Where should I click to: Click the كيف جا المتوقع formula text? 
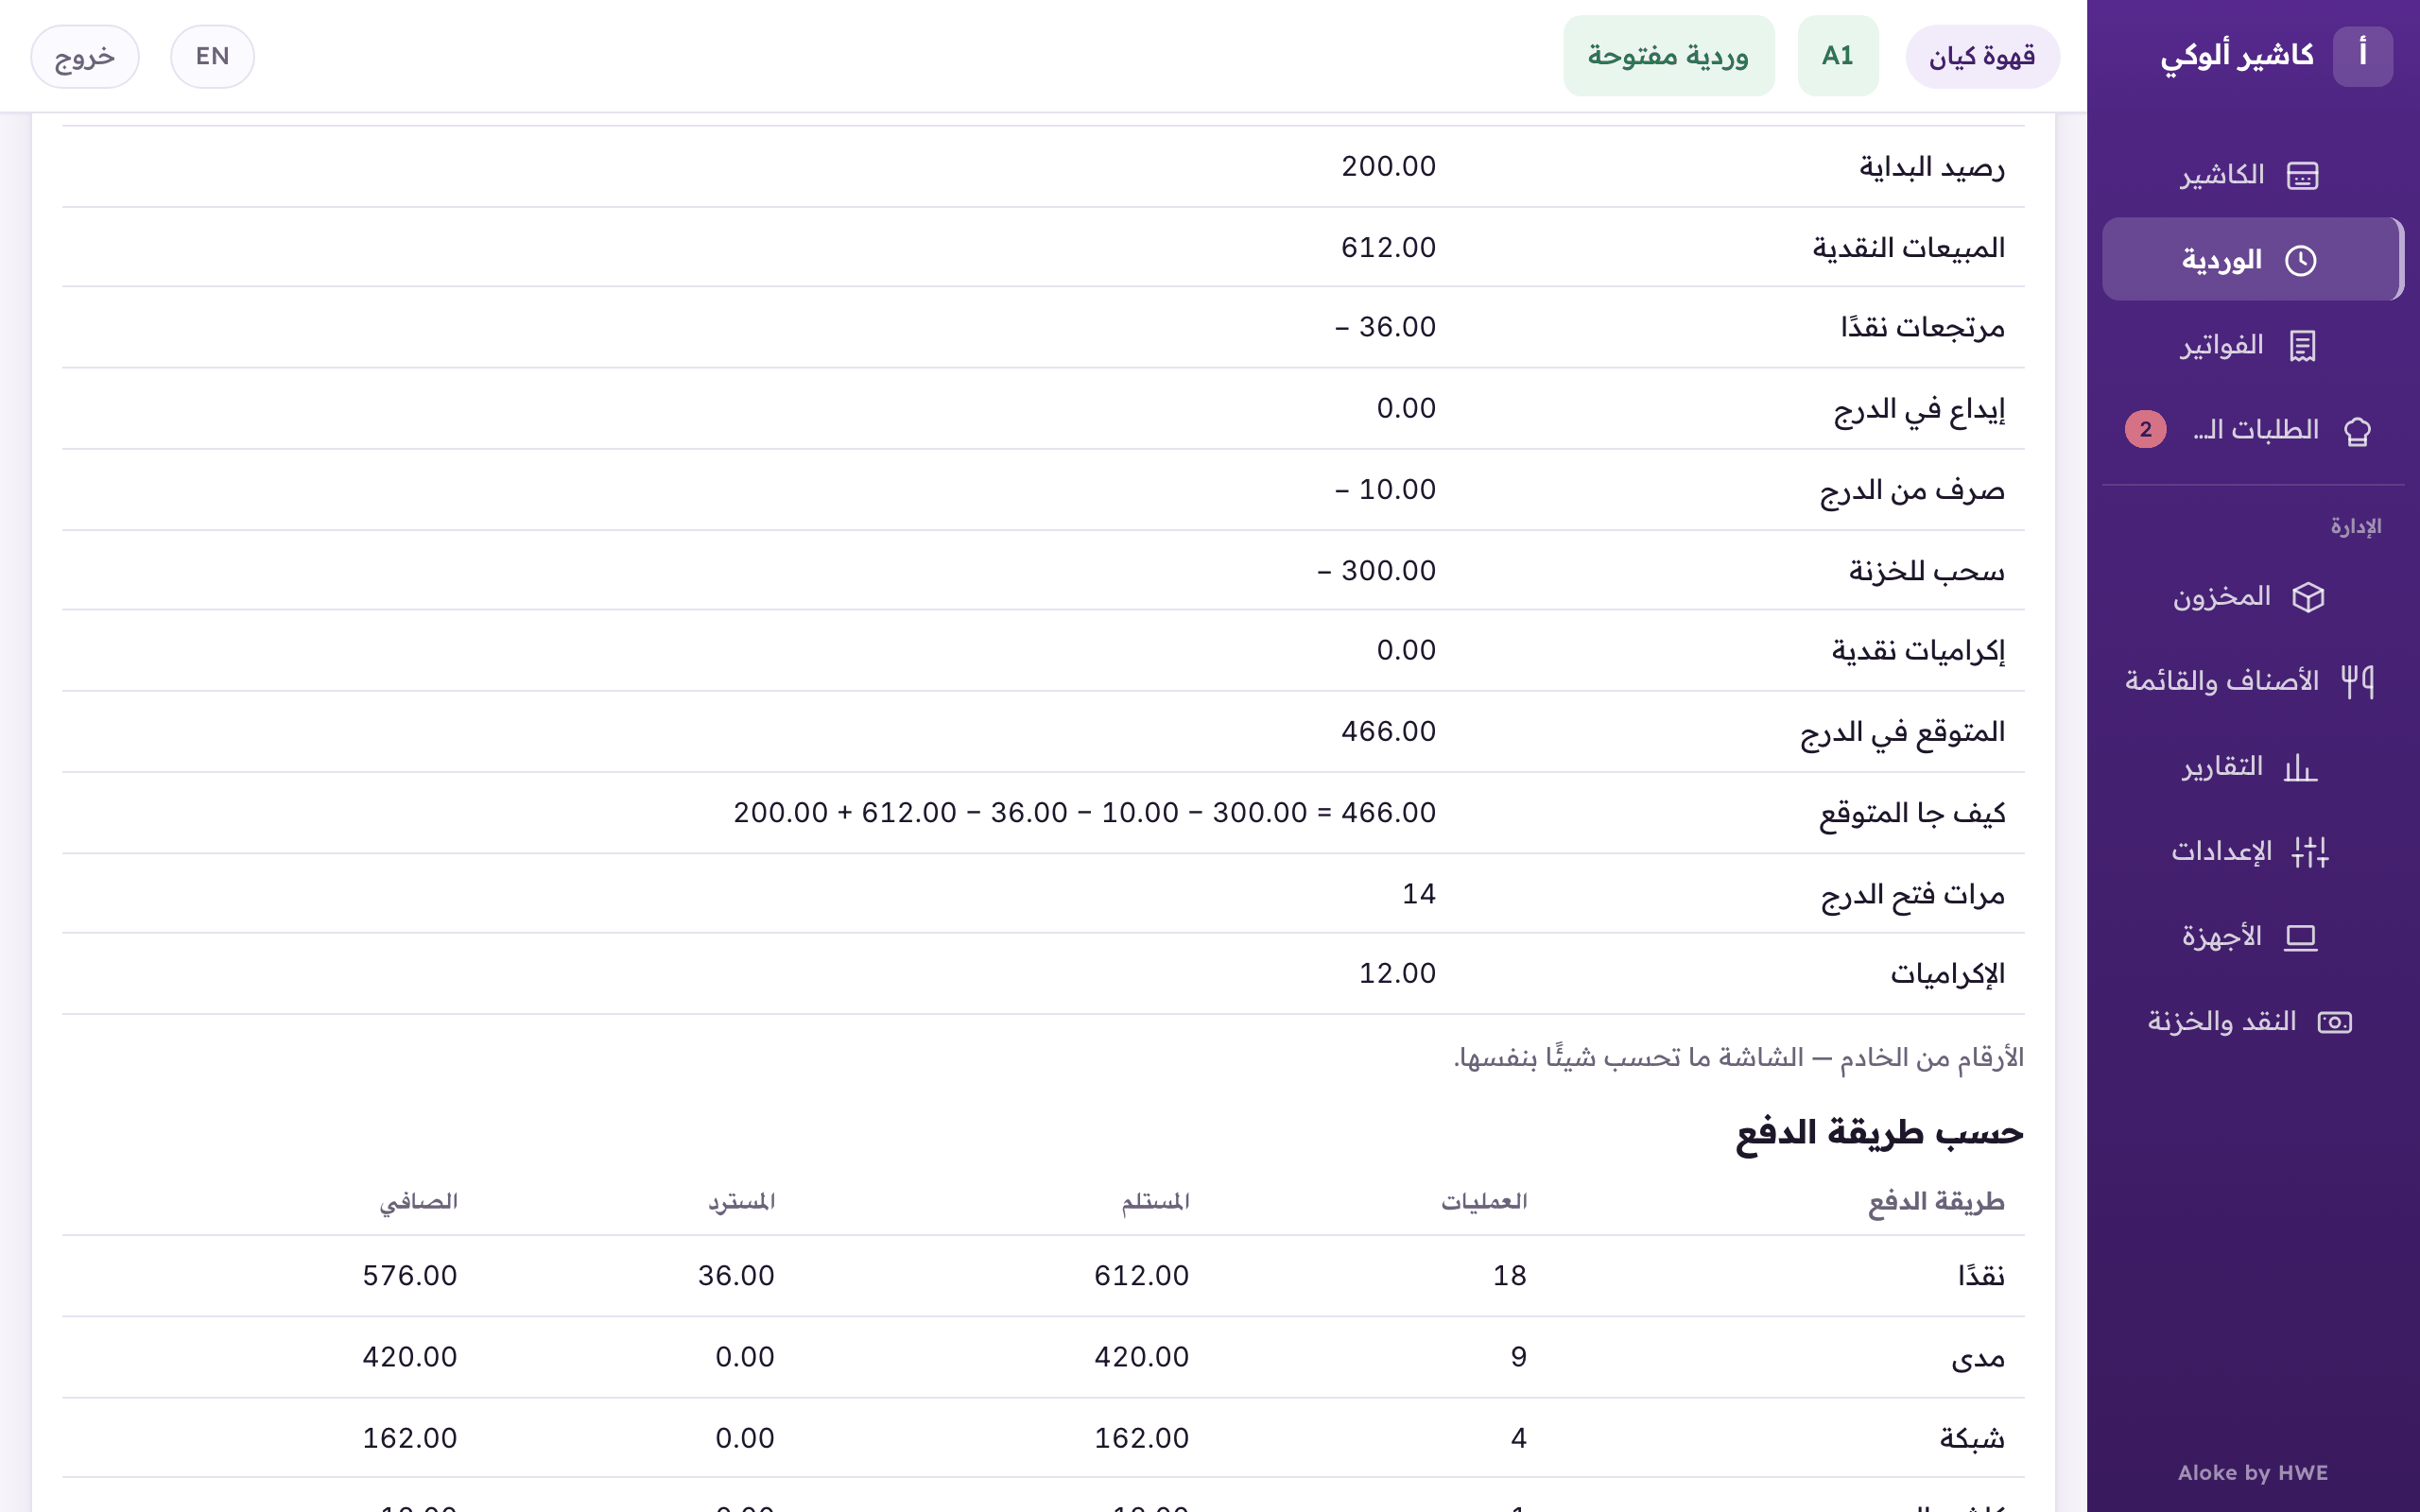point(1084,813)
